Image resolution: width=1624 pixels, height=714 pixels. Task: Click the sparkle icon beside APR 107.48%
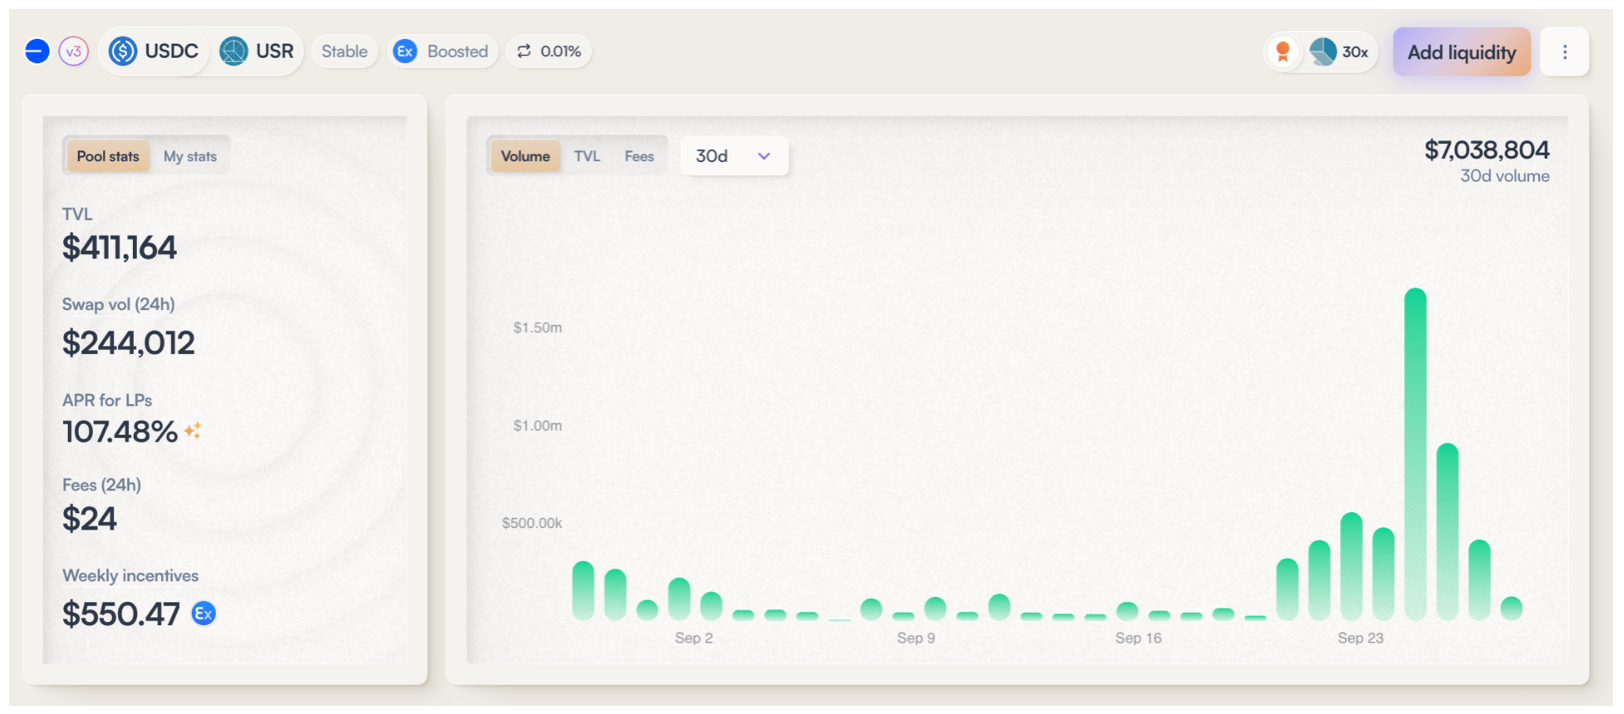193,431
